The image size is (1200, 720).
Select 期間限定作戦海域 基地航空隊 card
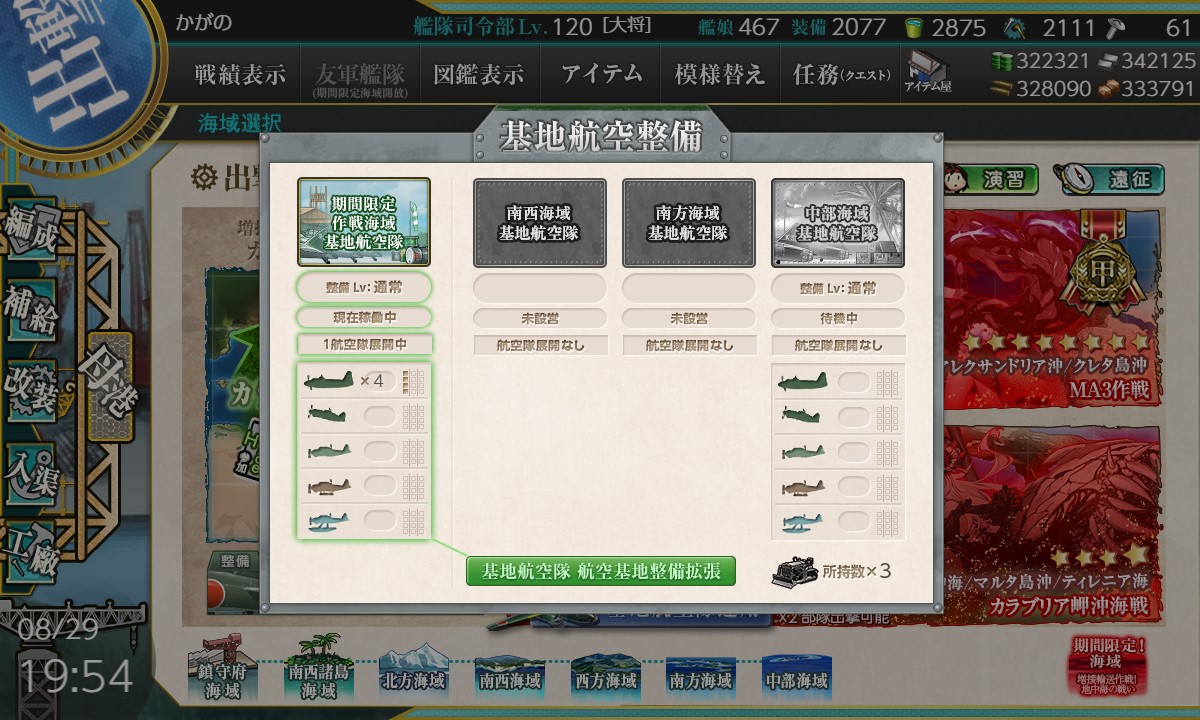(x=364, y=223)
